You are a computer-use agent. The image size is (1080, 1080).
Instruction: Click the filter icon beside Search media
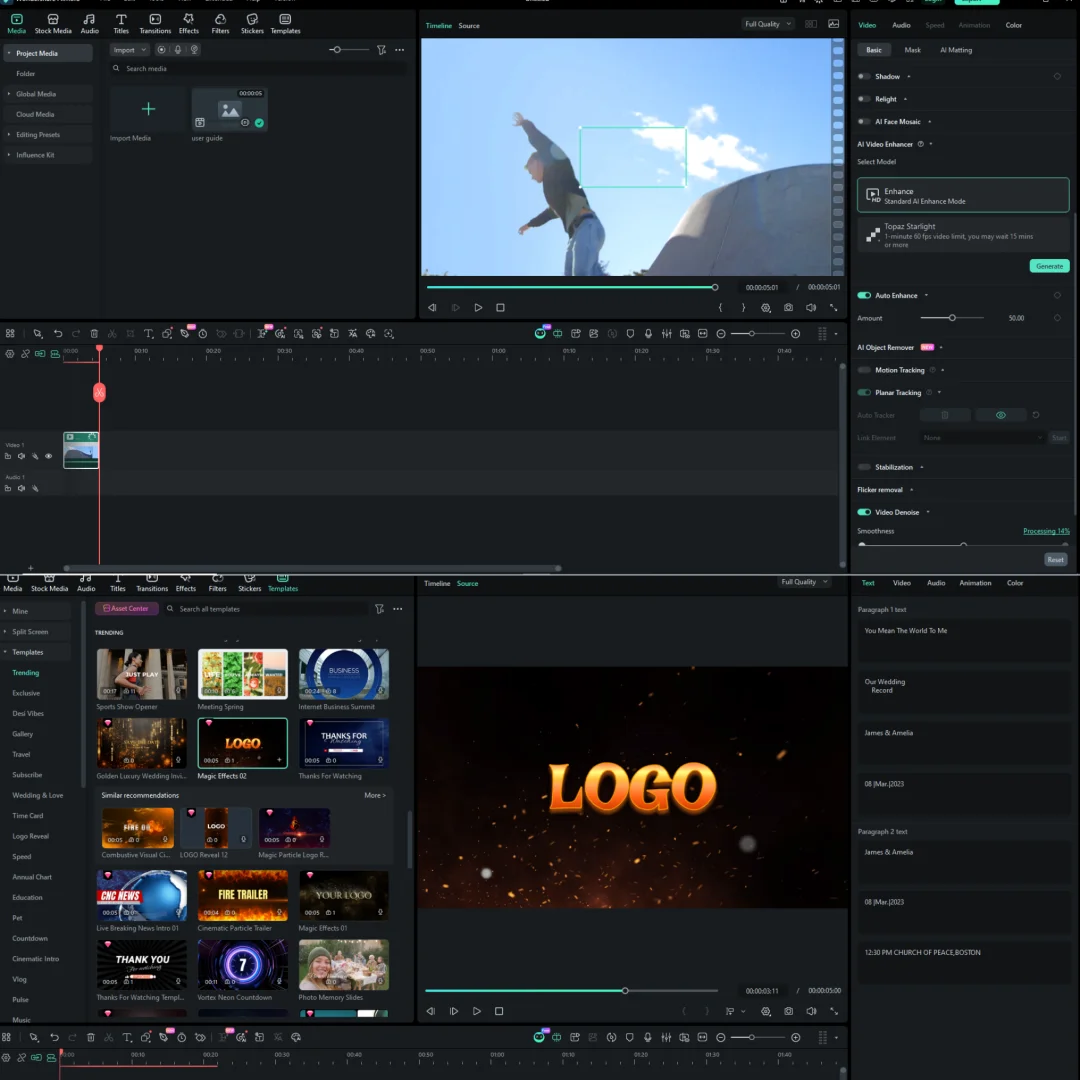(381, 50)
